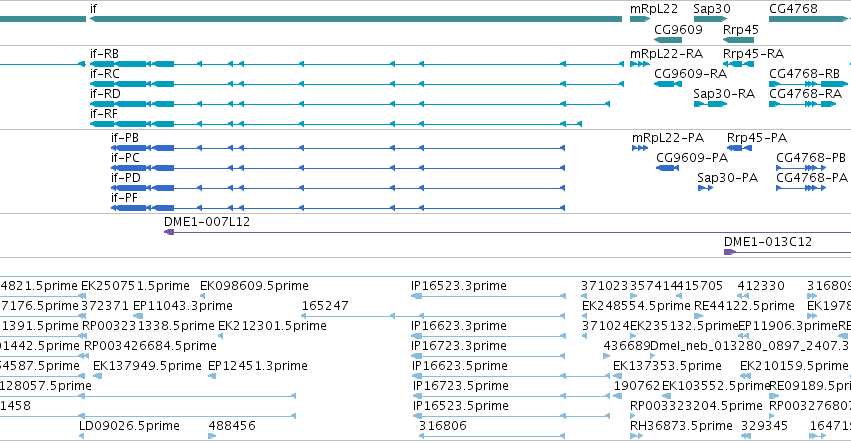Click the 371024 feature label
The width and height of the screenshot is (851, 441).
606,326
